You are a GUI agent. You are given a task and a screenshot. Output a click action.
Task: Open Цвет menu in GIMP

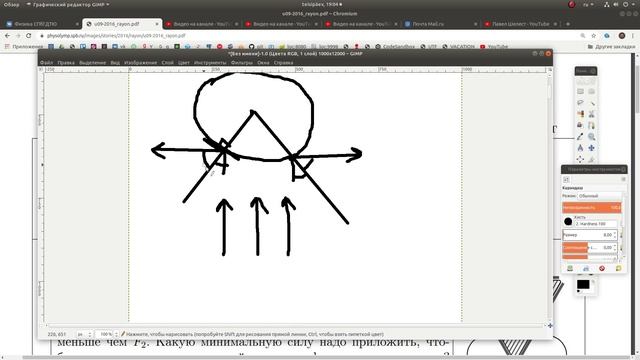184,62
